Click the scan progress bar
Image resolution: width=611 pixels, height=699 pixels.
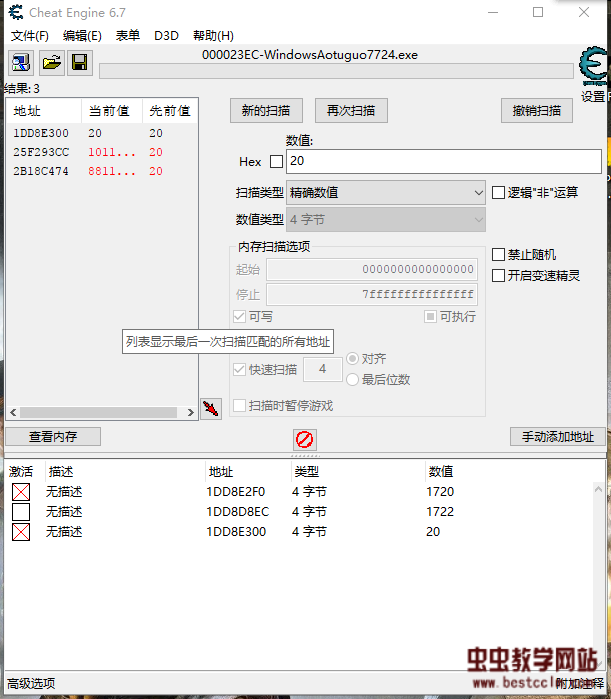pyautogui.click(x=336, y=71)
